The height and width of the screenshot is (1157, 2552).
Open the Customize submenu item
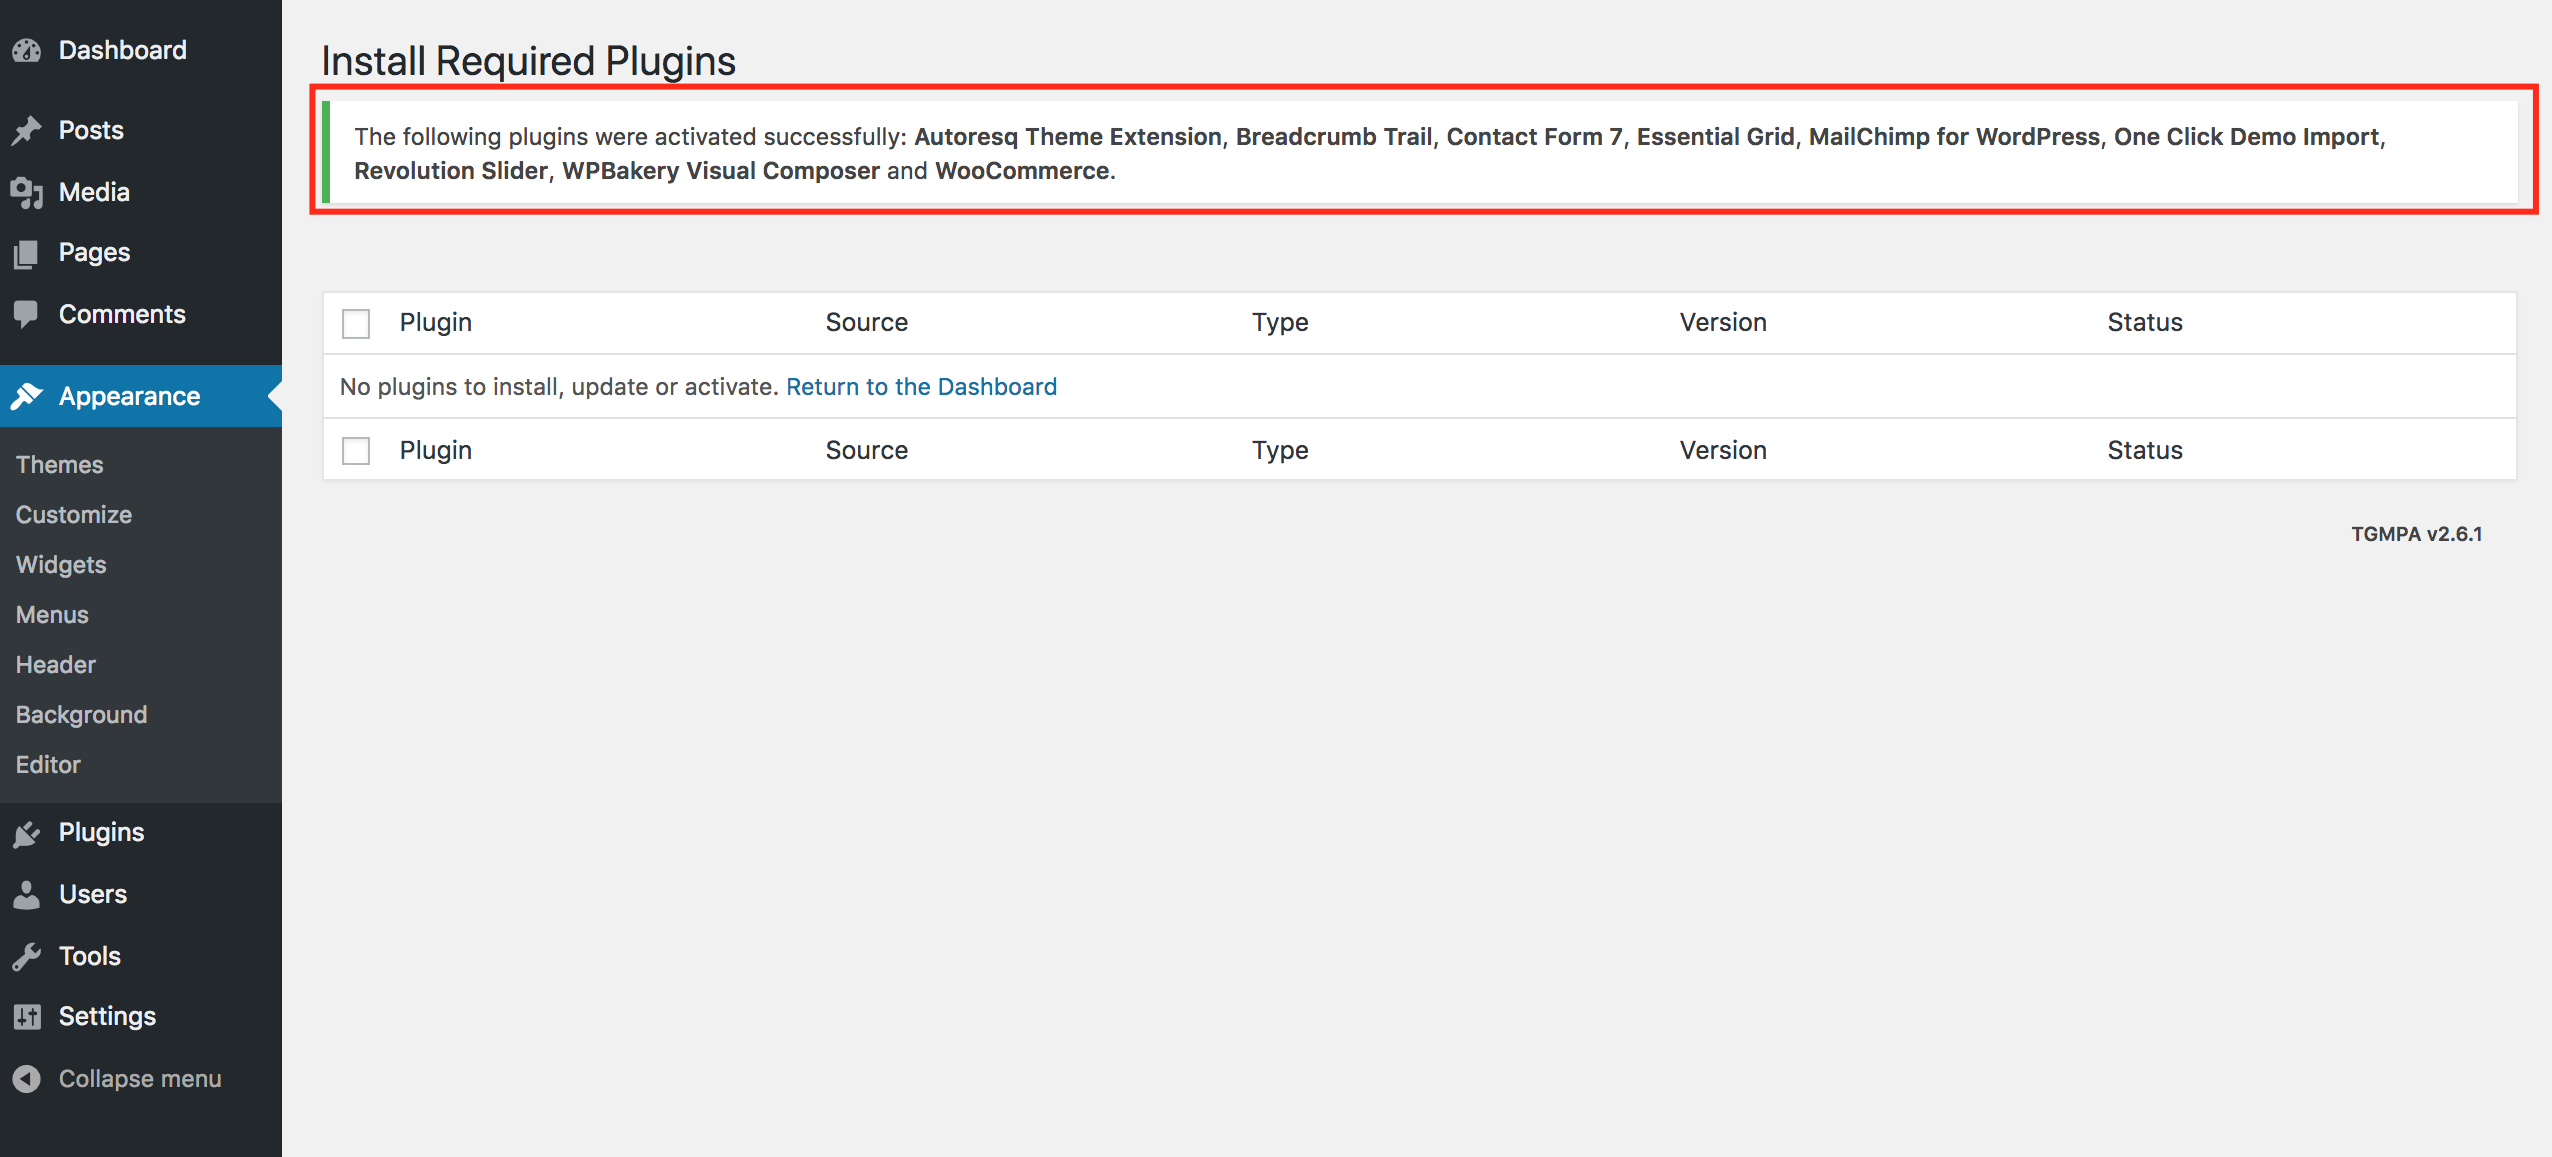[74, 515]
